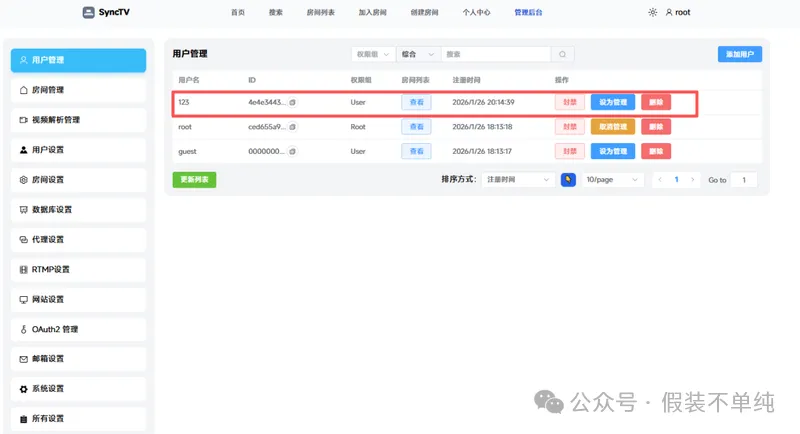Screen dimensions: 800x434
Task: Set user 123 as admin
Action: click(x=613, y=103)
